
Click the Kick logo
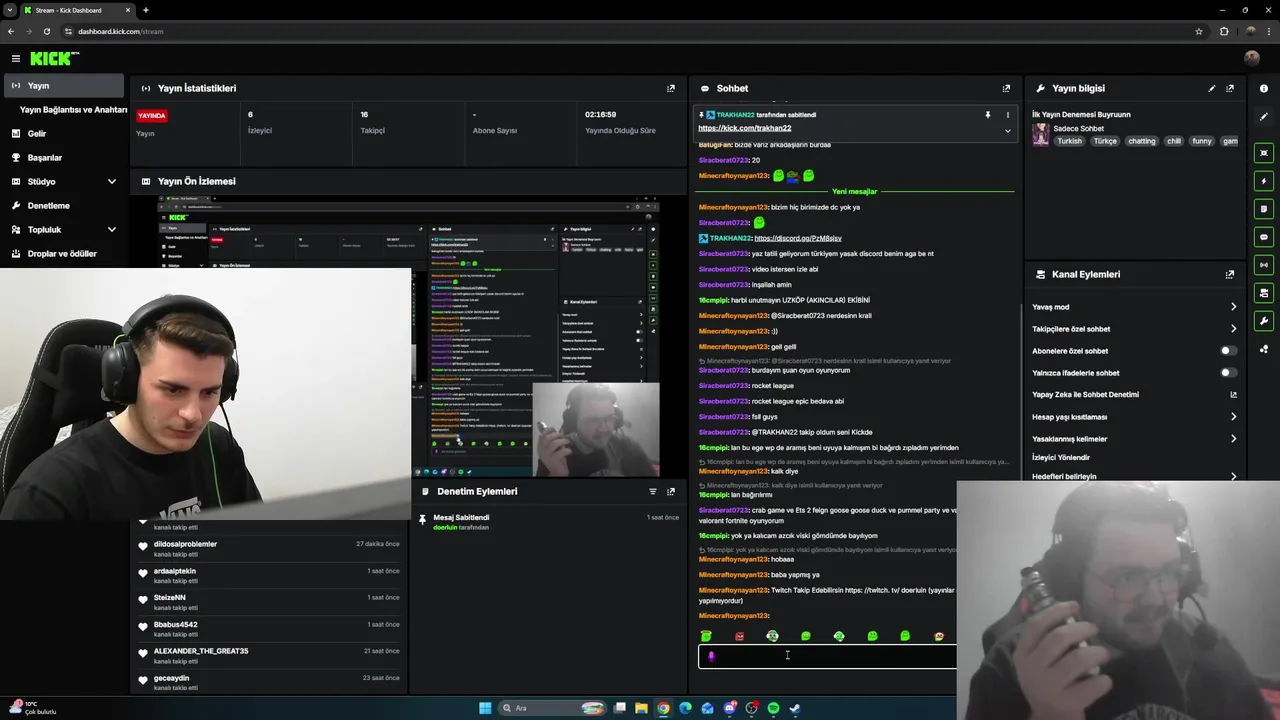pyautogui.click(x=54, y=59)
